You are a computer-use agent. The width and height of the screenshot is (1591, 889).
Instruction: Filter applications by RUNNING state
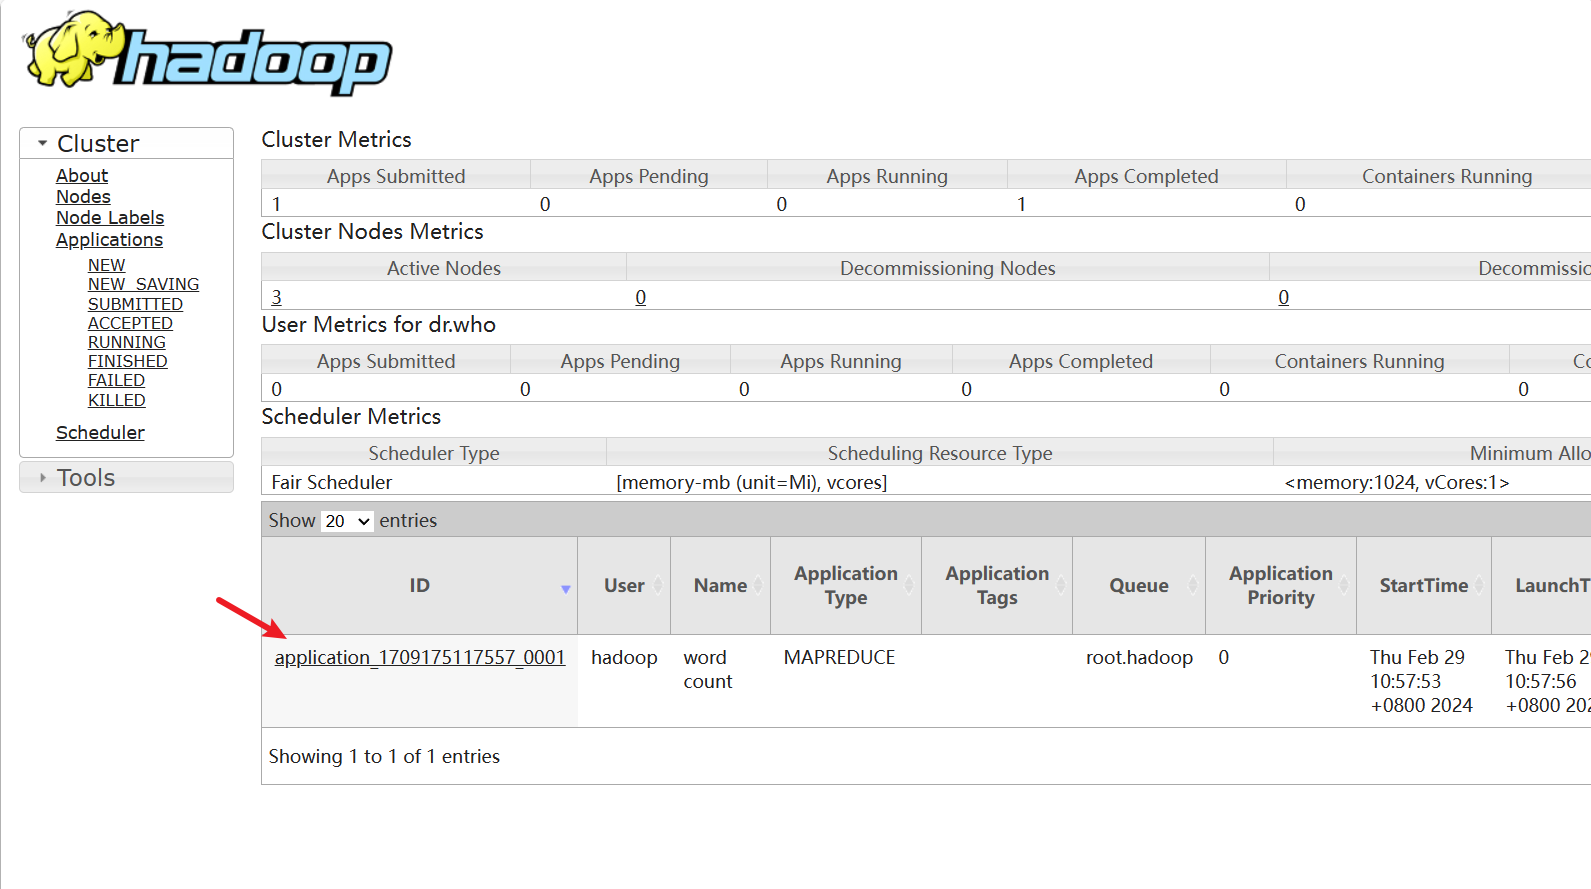(x=127, y=342)
